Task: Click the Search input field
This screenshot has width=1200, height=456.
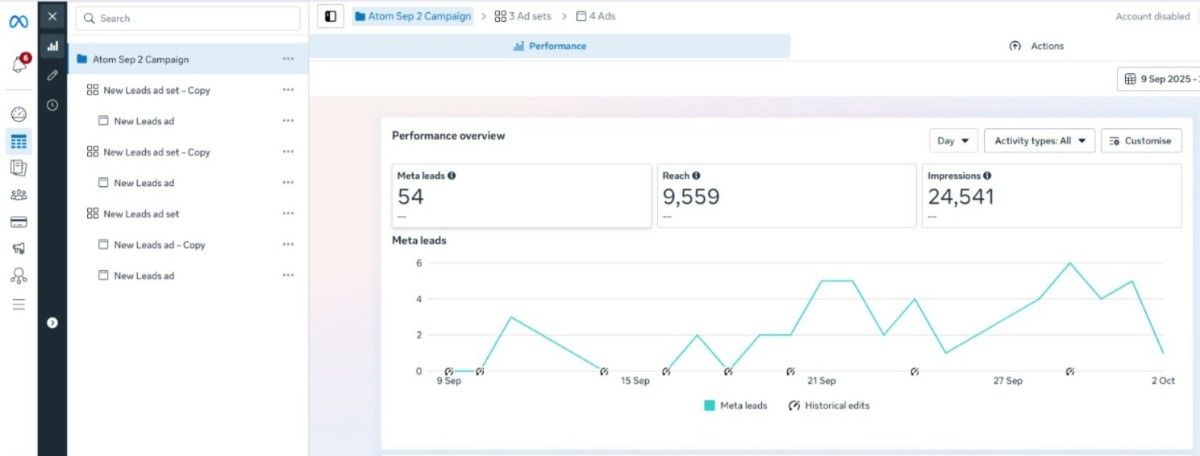Action: tap(188, 18)
